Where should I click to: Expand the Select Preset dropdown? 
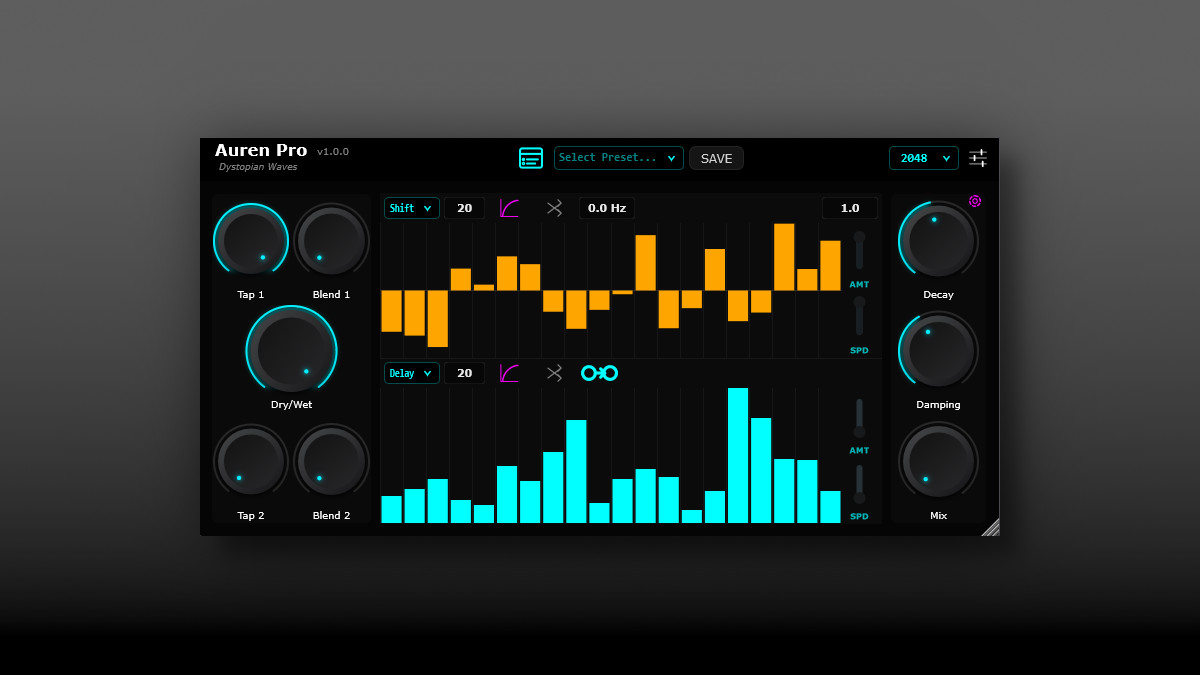click(619, 158)
